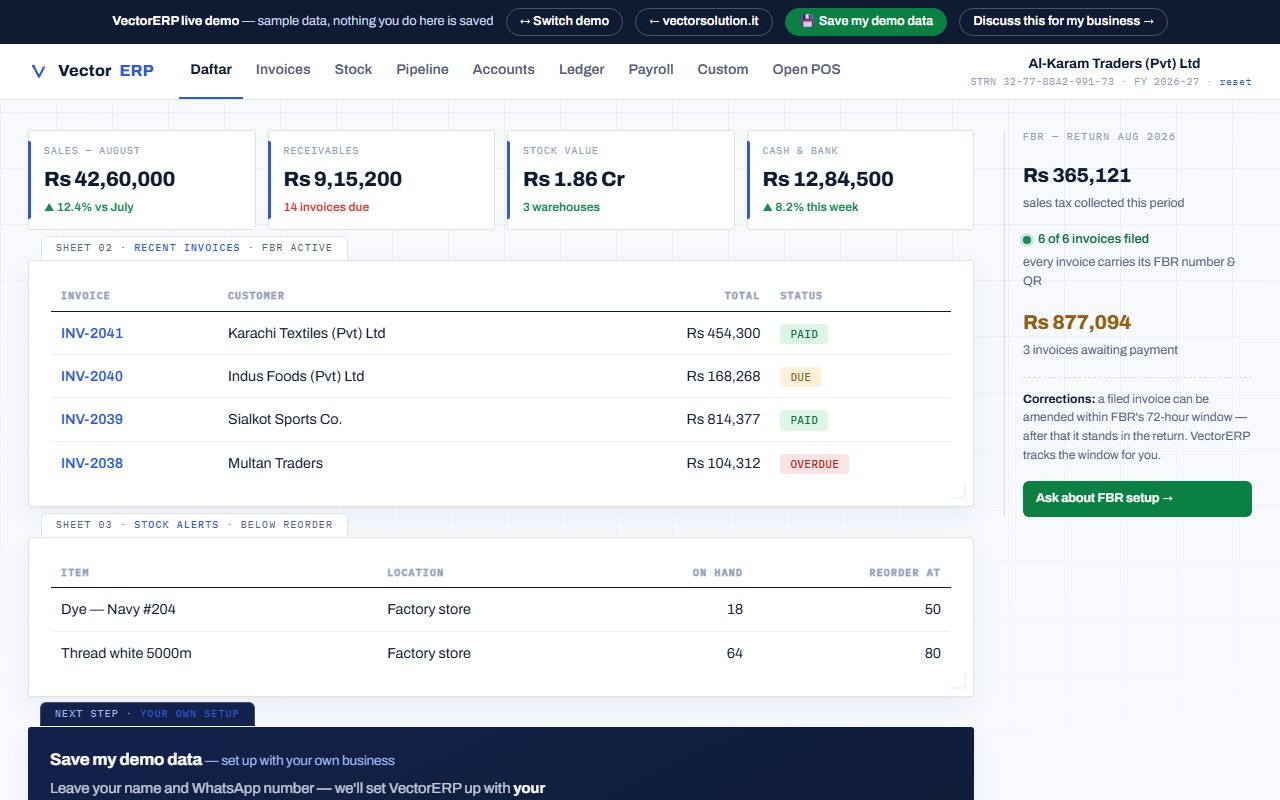This screenshot has height=800, width=1280.
Task: Open invoice INV-2040
Action: (x=92, y=376)
